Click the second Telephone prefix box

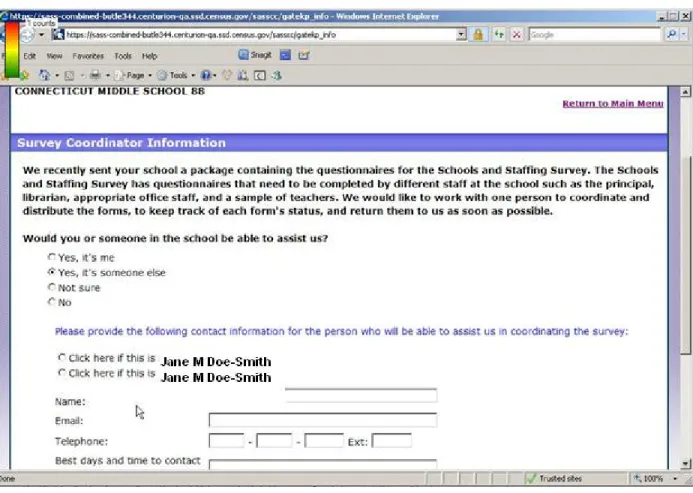pos(274,441)
